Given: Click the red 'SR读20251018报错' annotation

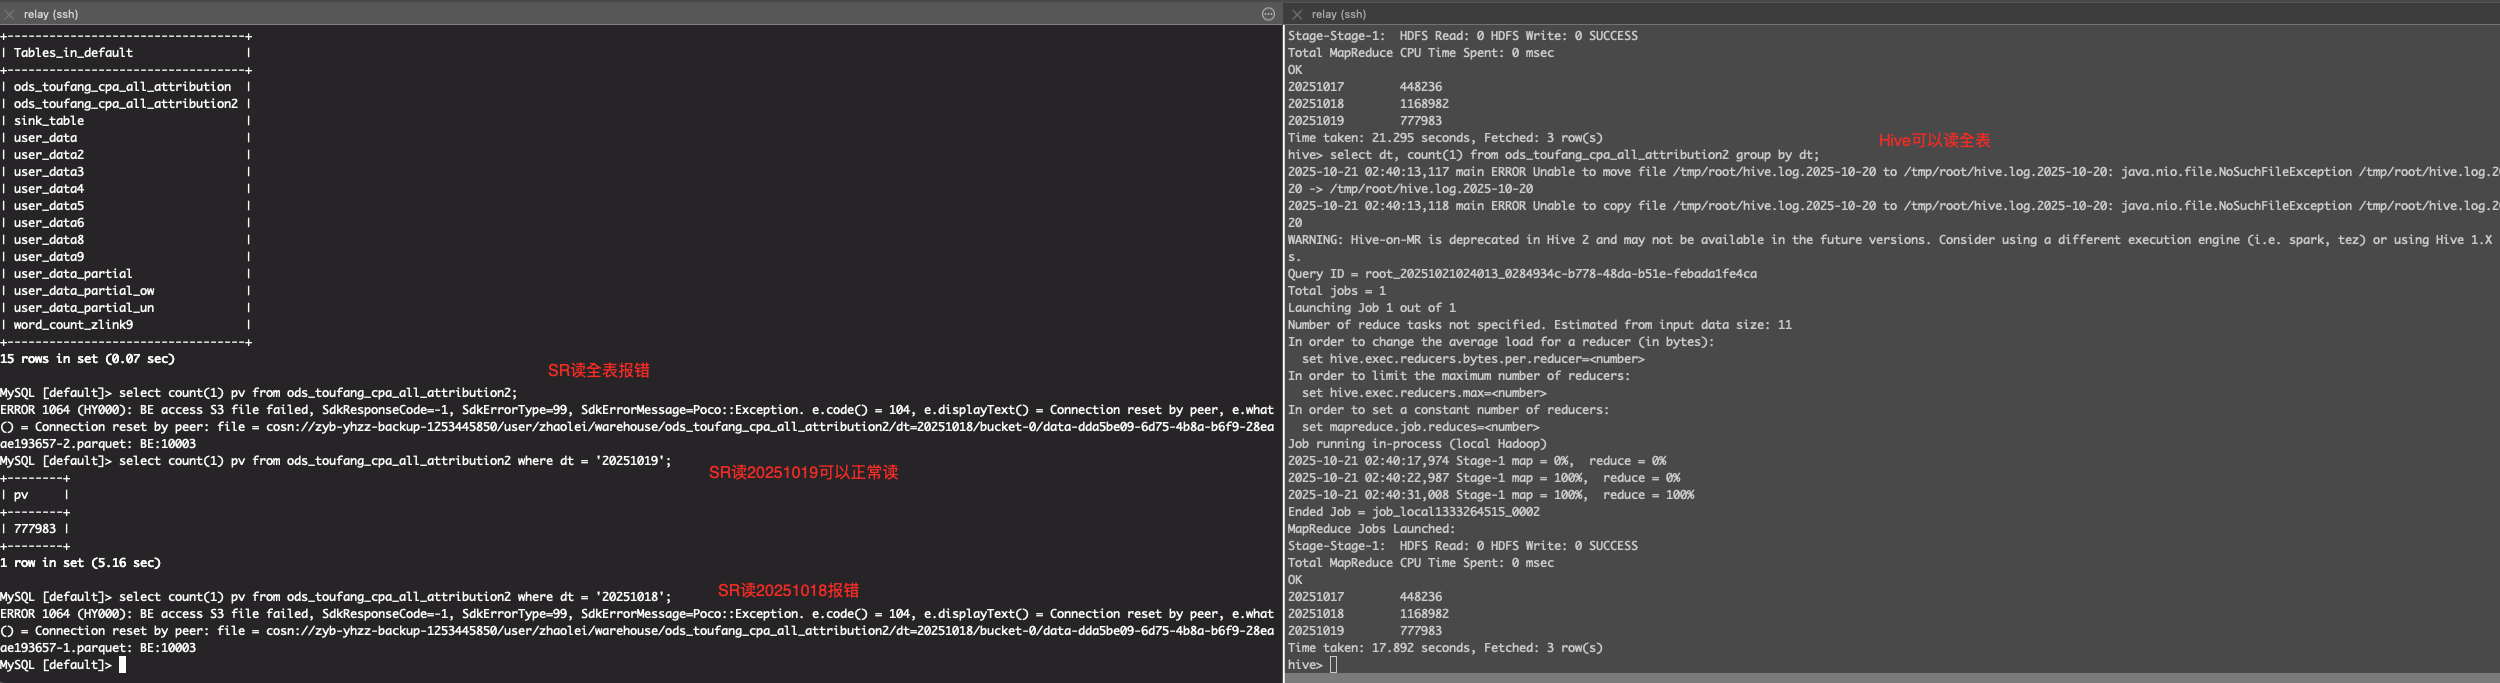Looking at the screenshot, I should click(788, 590).
